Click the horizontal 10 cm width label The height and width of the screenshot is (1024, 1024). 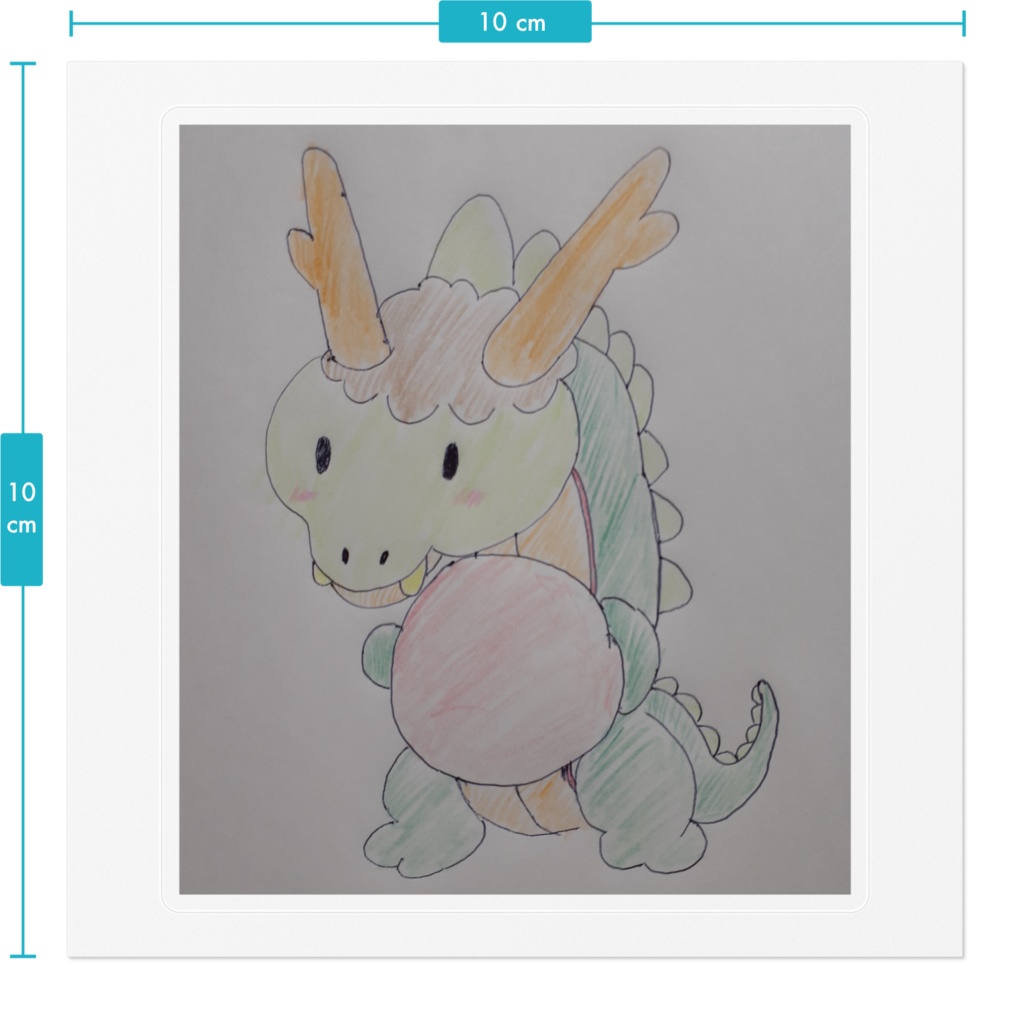point(515,22)
